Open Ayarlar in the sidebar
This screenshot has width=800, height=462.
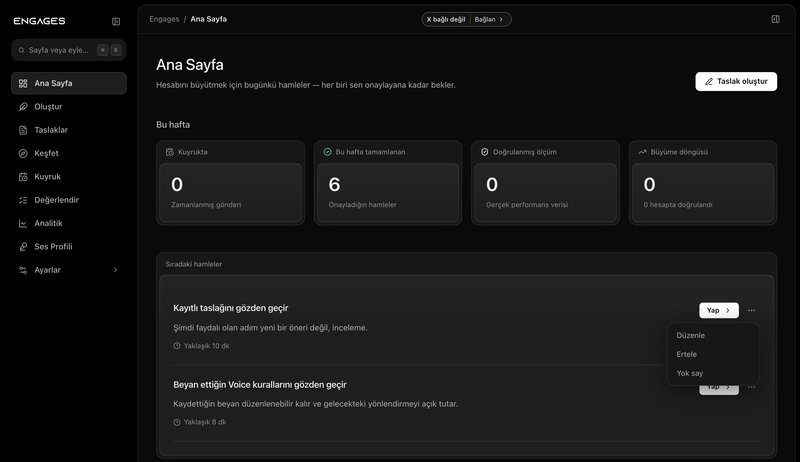click(x=69, y=270)
